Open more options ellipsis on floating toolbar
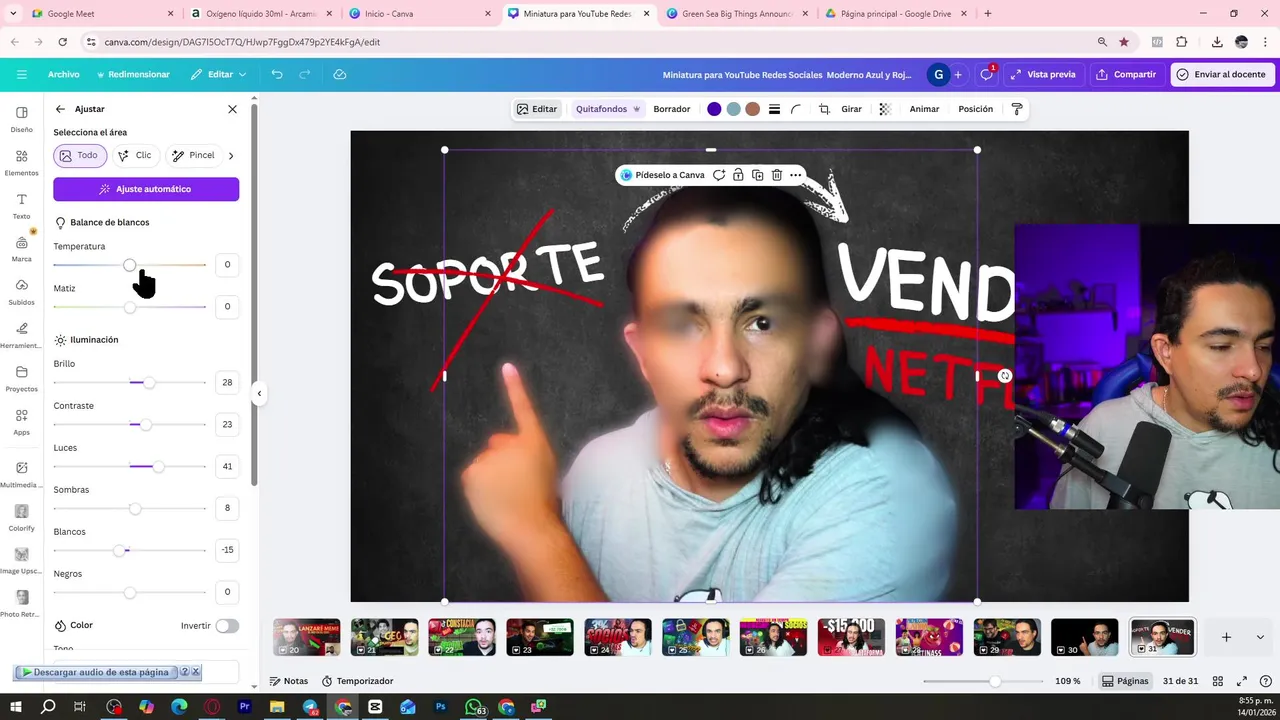The width and height of the screenshot is (1280, 720). (x=795, y=175)
